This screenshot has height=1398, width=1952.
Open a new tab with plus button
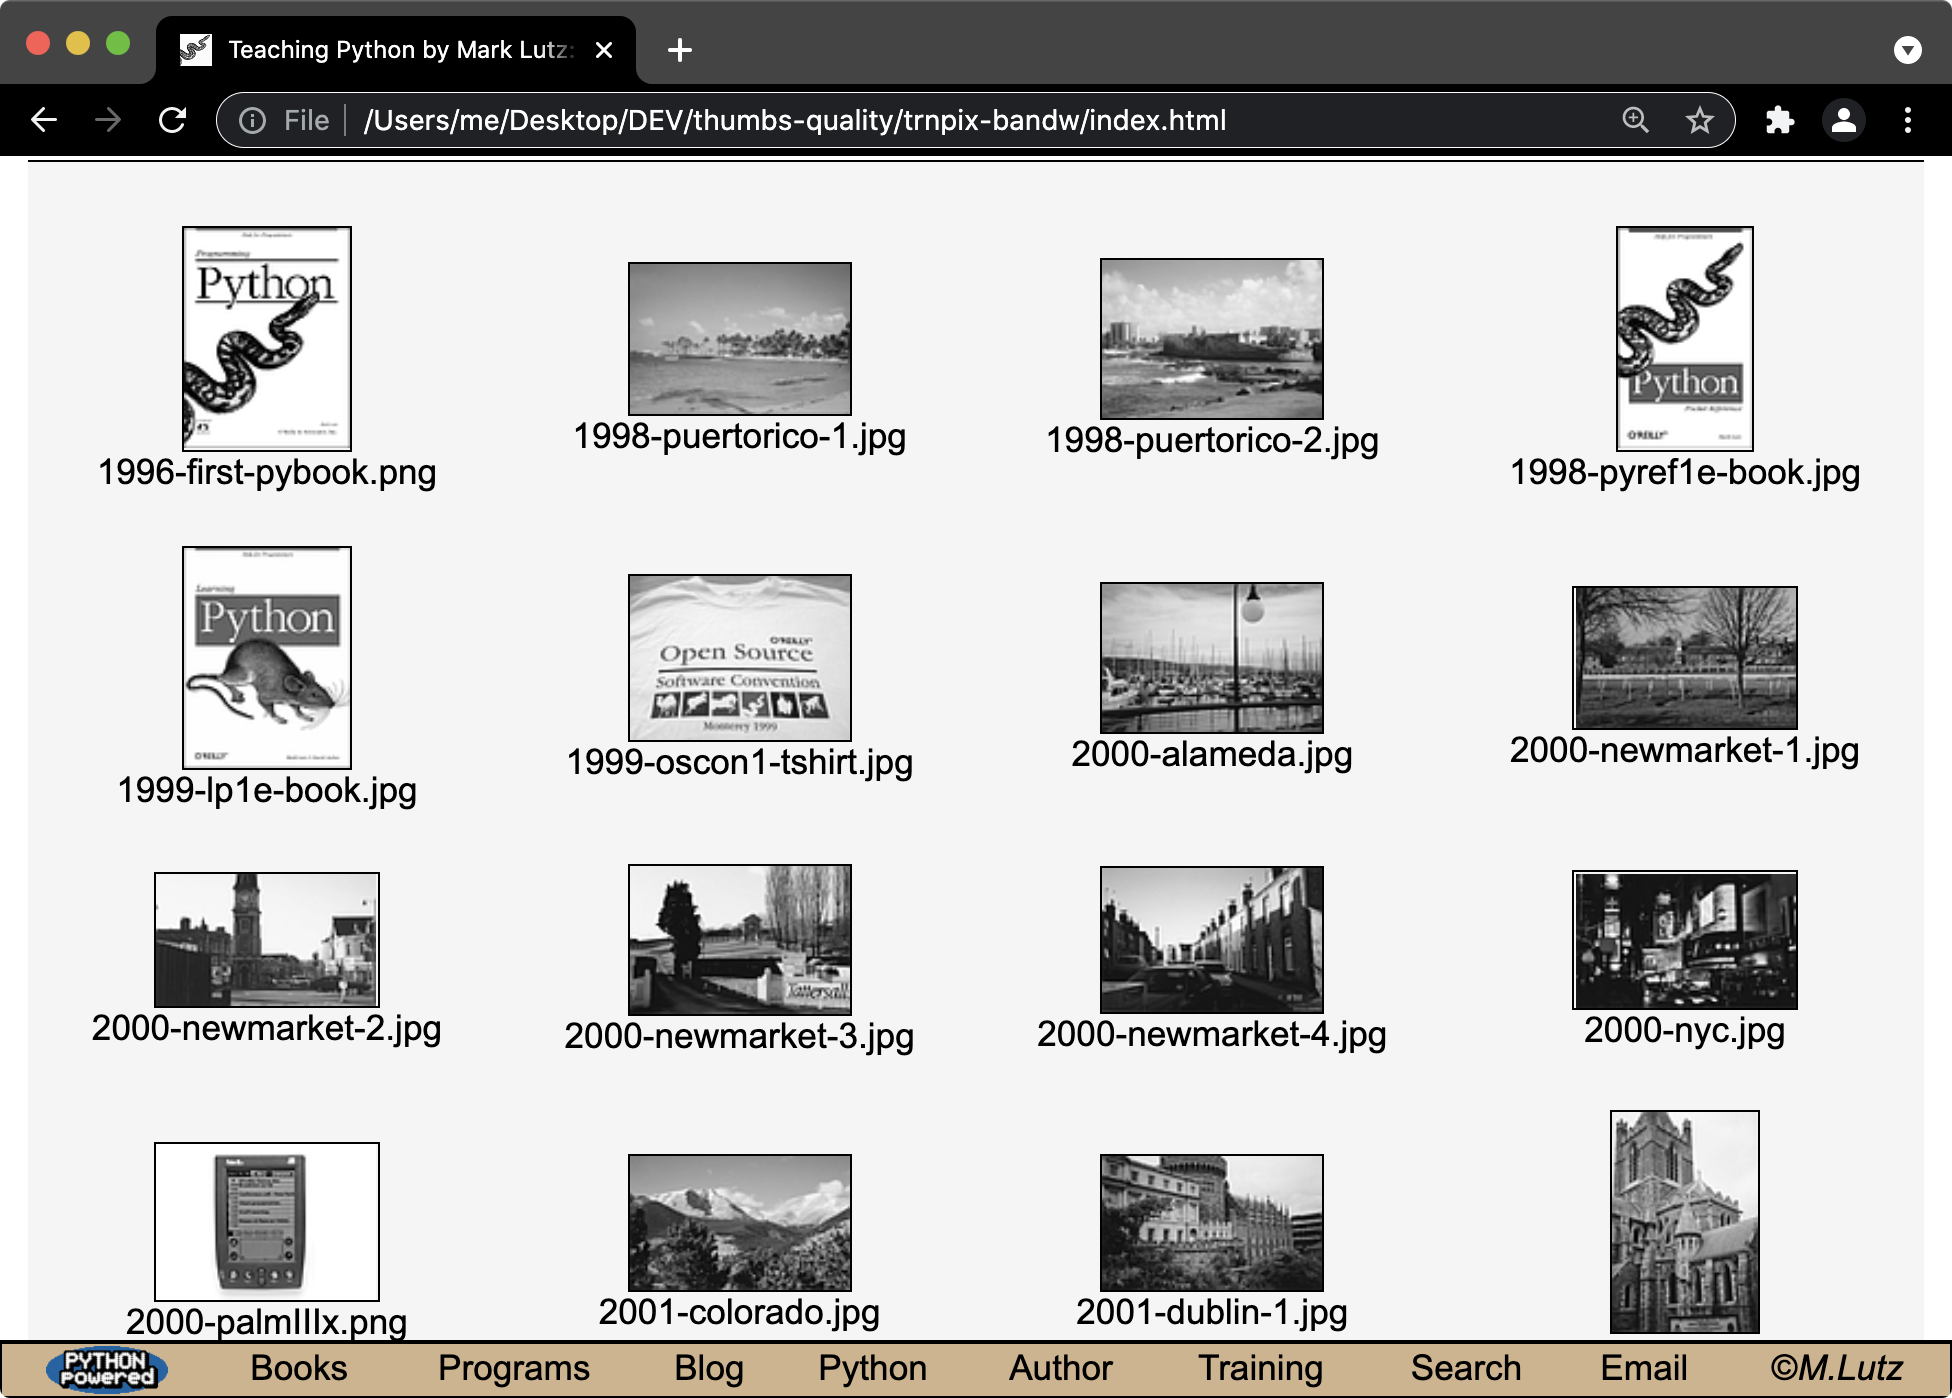pos(680,50)
